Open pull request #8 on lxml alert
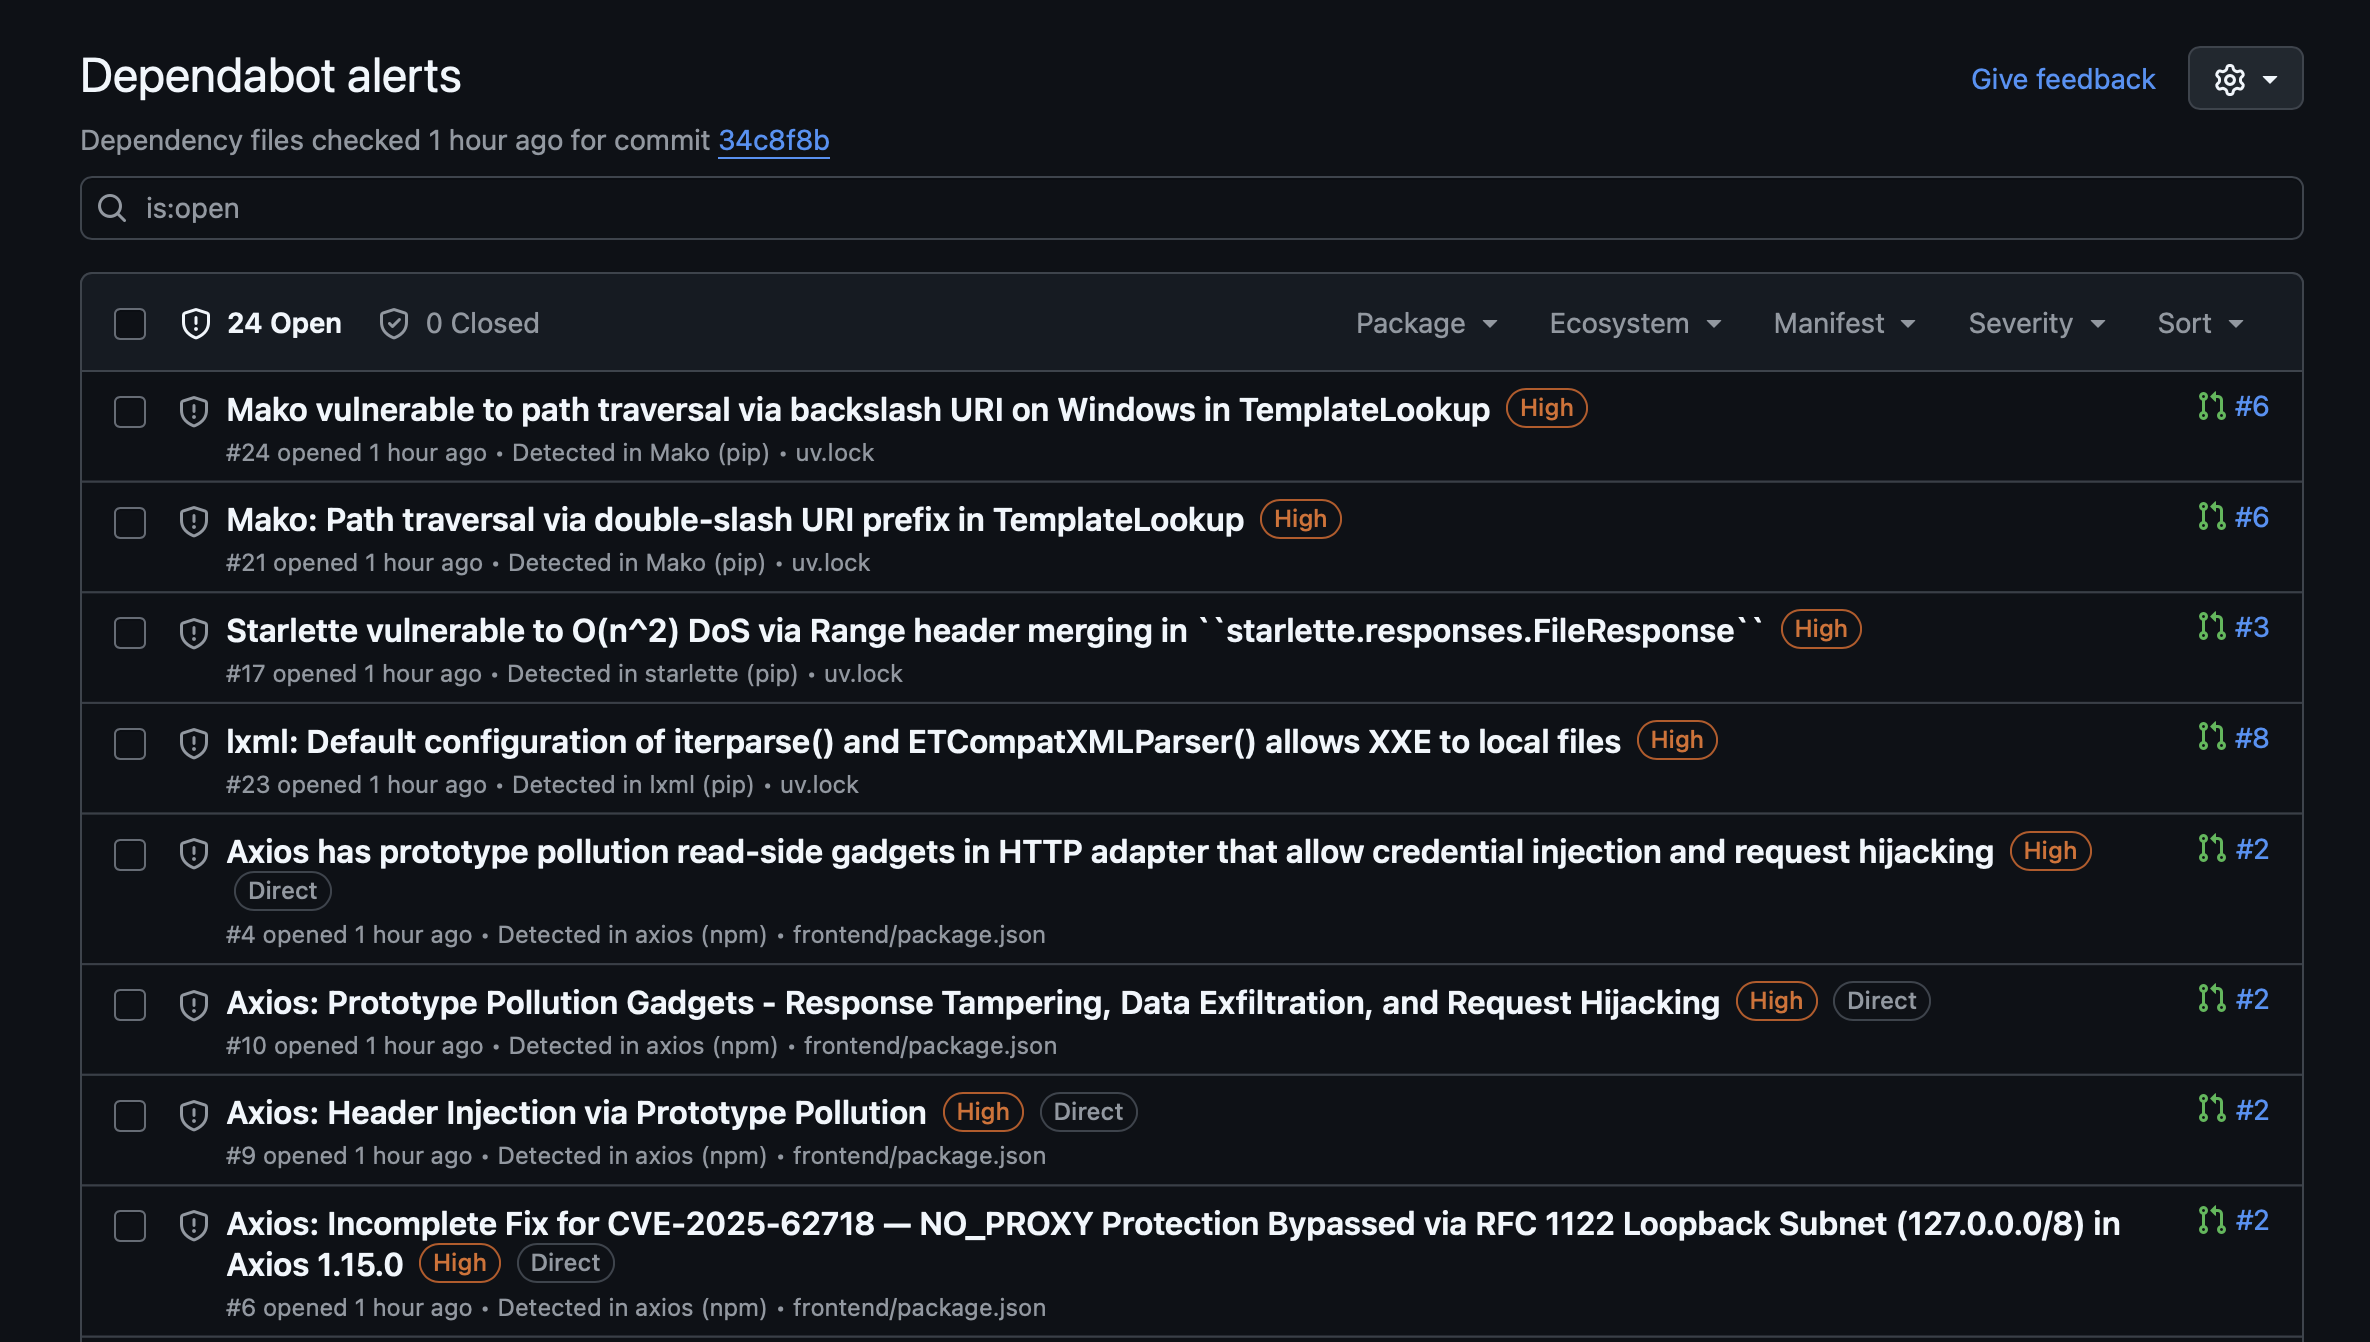 [2234, 739]
